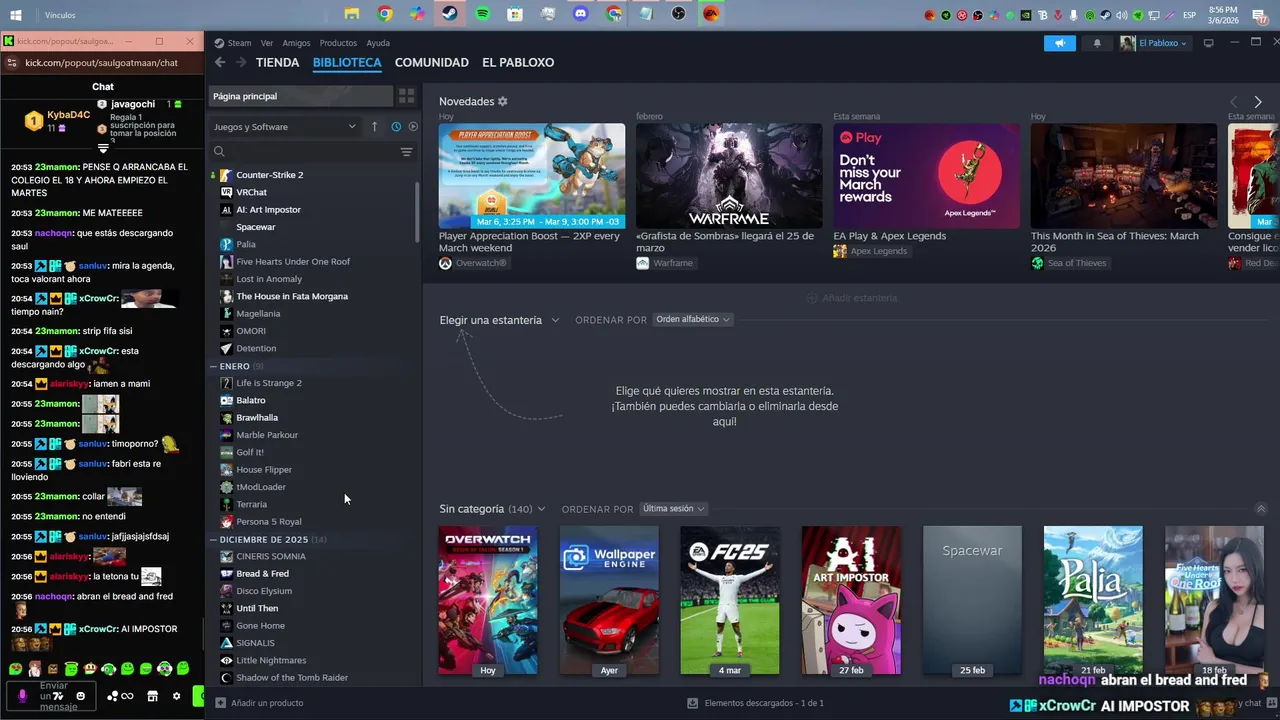Select Palia game cover
Viewport: 1280px width, 720px height.
coord(1093,600)
